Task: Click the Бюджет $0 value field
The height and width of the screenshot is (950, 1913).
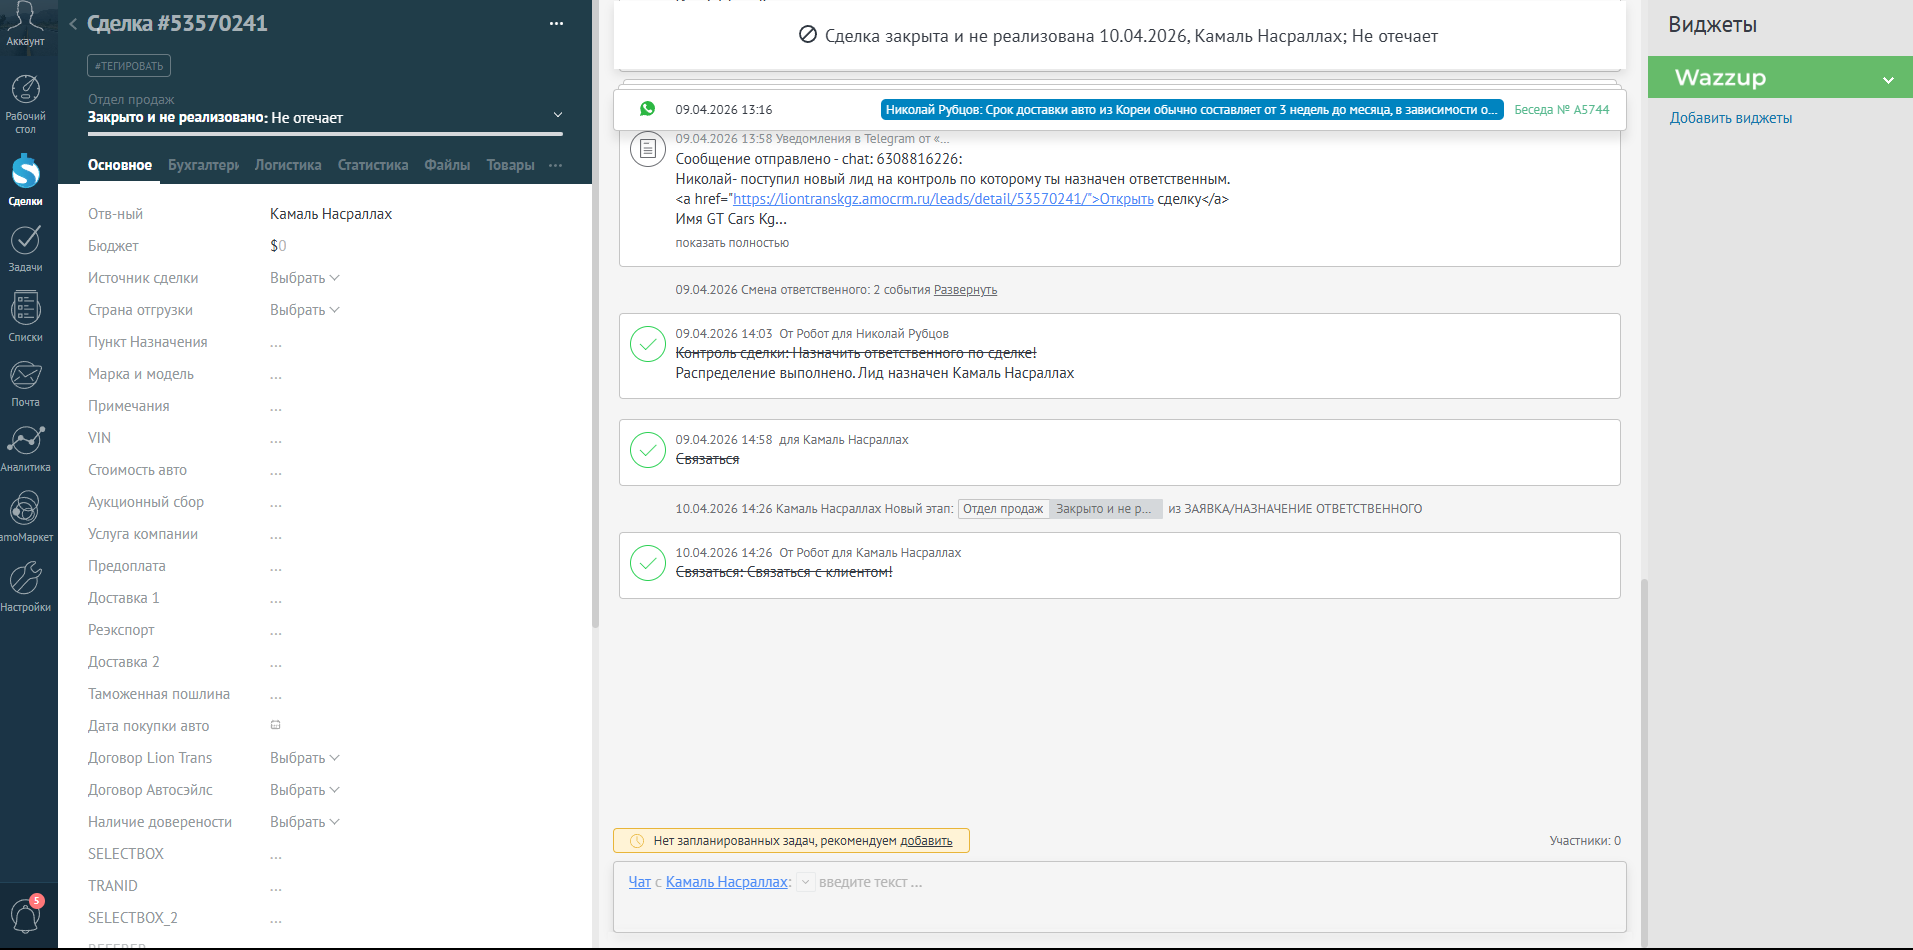Action: coord(278,246)
